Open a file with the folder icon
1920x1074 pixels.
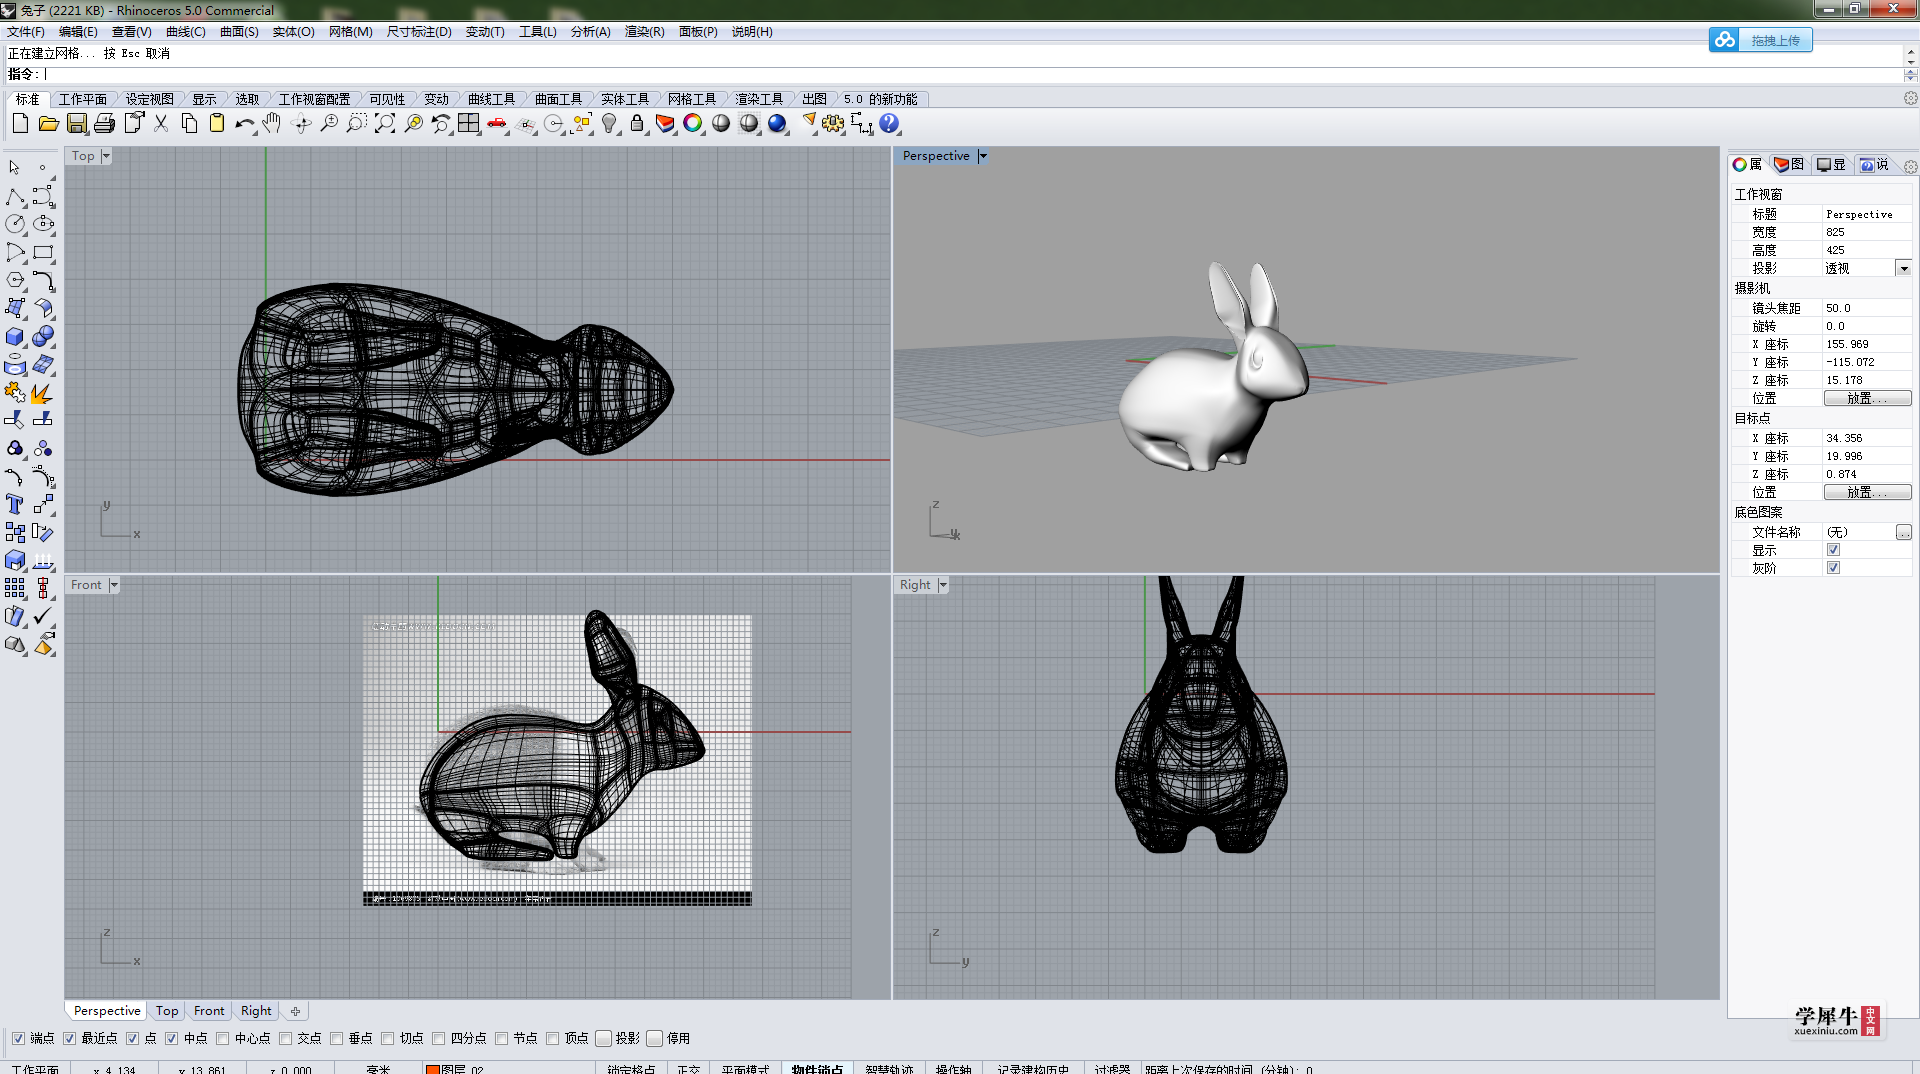tap(48, 124)
